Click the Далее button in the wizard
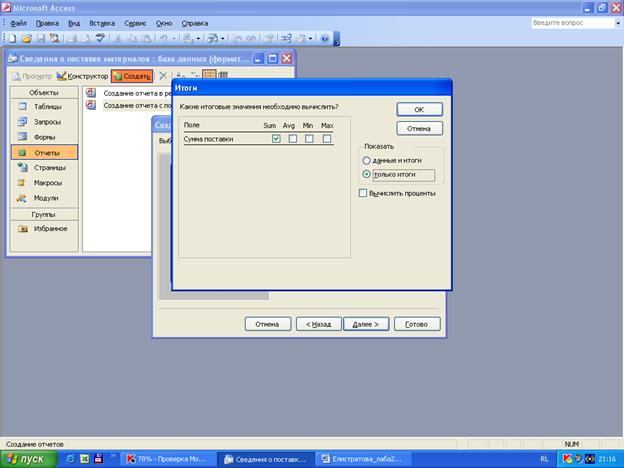 [x=365, y=324]
